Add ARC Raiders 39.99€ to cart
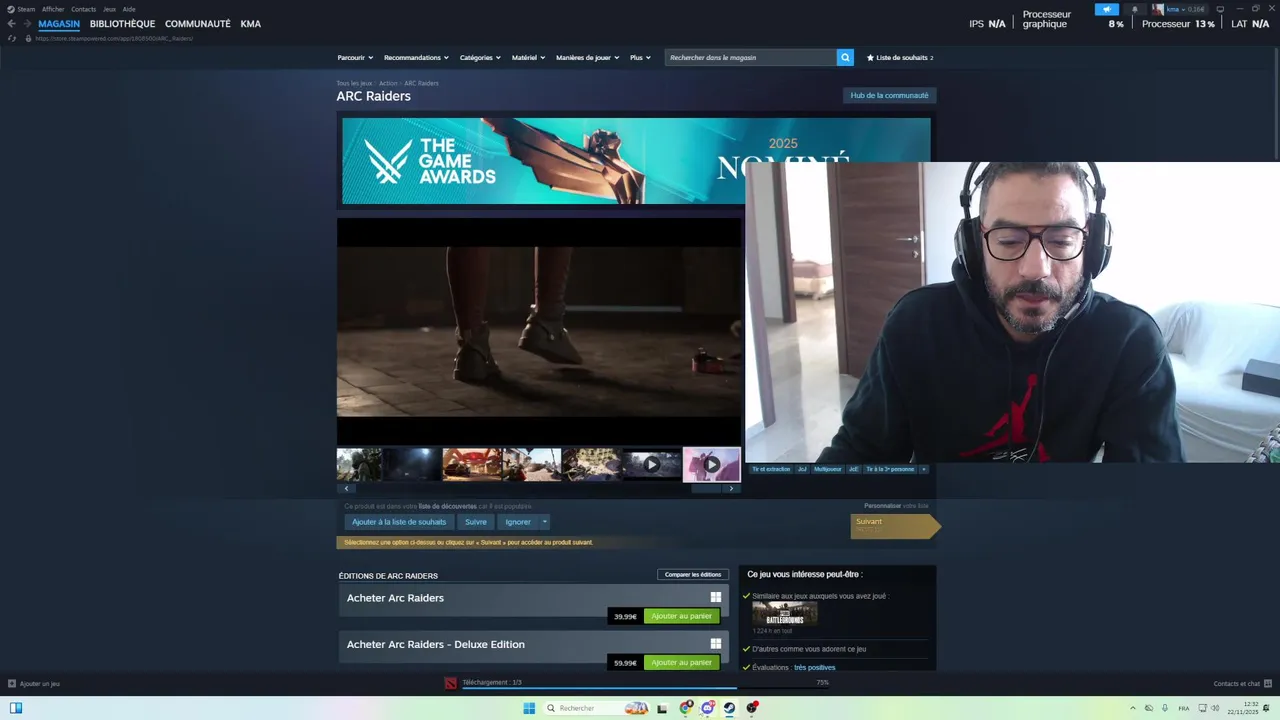Screen dimensions: 1280x720 [681, 616]
